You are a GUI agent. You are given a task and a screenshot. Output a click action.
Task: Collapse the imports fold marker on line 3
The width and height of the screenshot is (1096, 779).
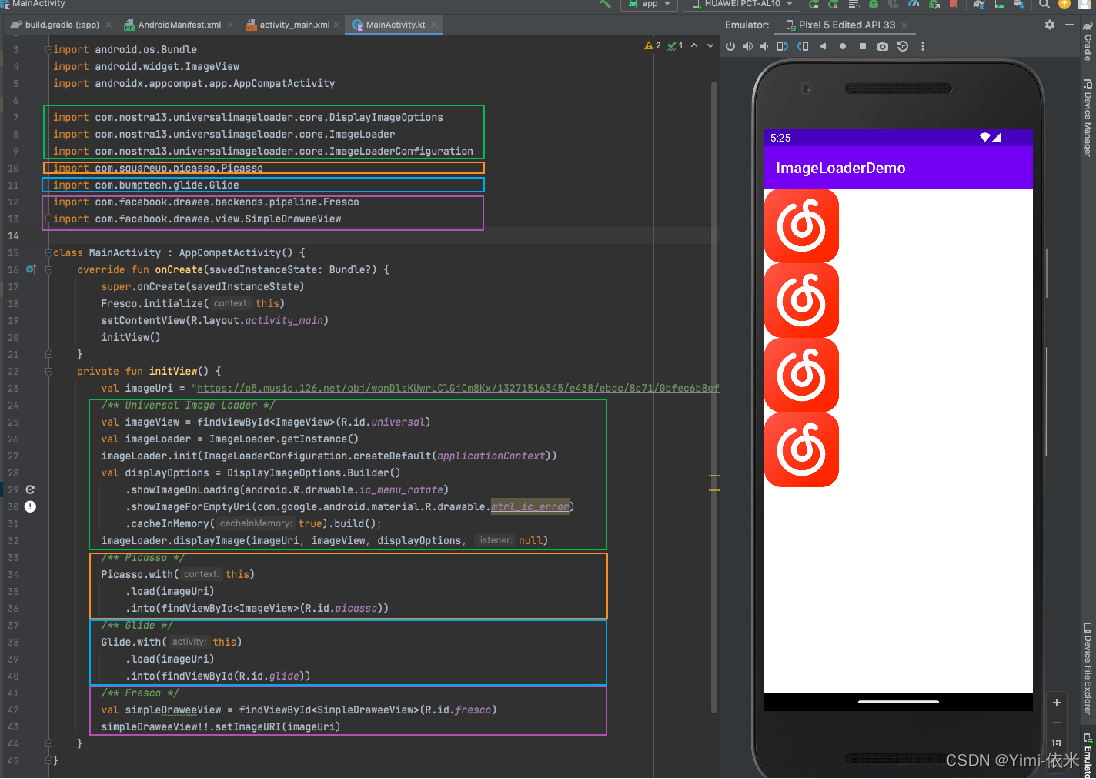pyautogui.click(x=48, y=50)
